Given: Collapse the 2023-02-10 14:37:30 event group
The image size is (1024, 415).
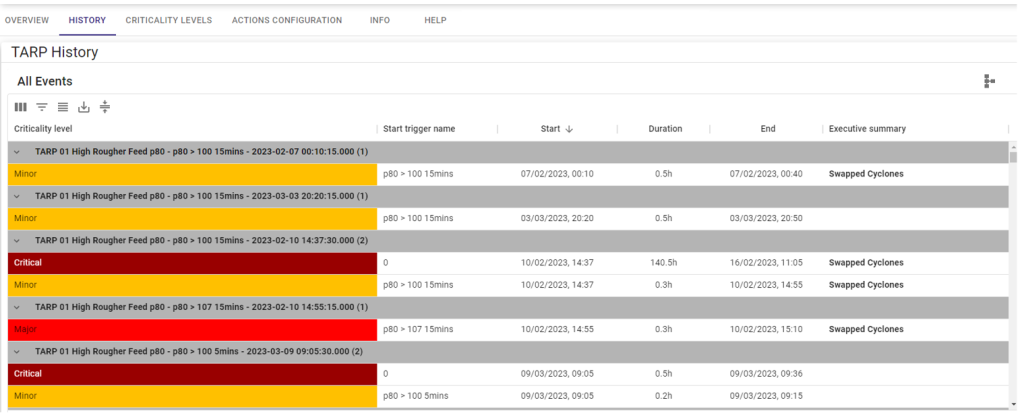Looking at the screenshot, I should click(16, 241).
